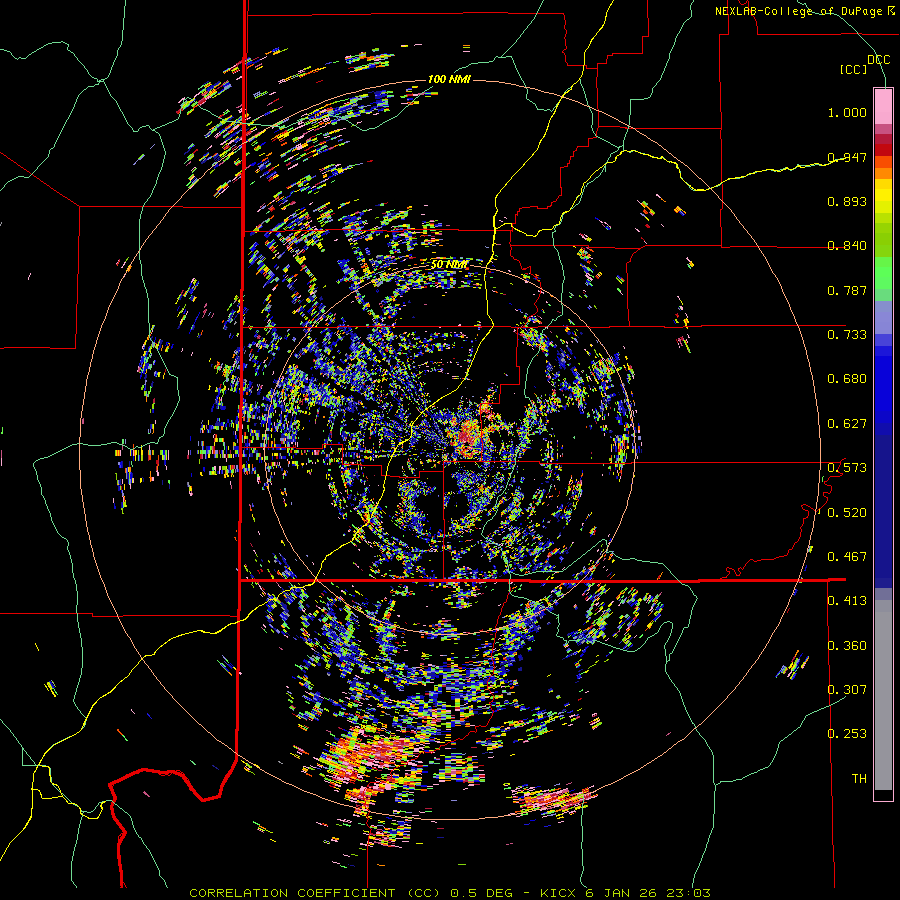Click the 0.840 scale value
Screen dimensions: 900x900
(x=847, y=246)
